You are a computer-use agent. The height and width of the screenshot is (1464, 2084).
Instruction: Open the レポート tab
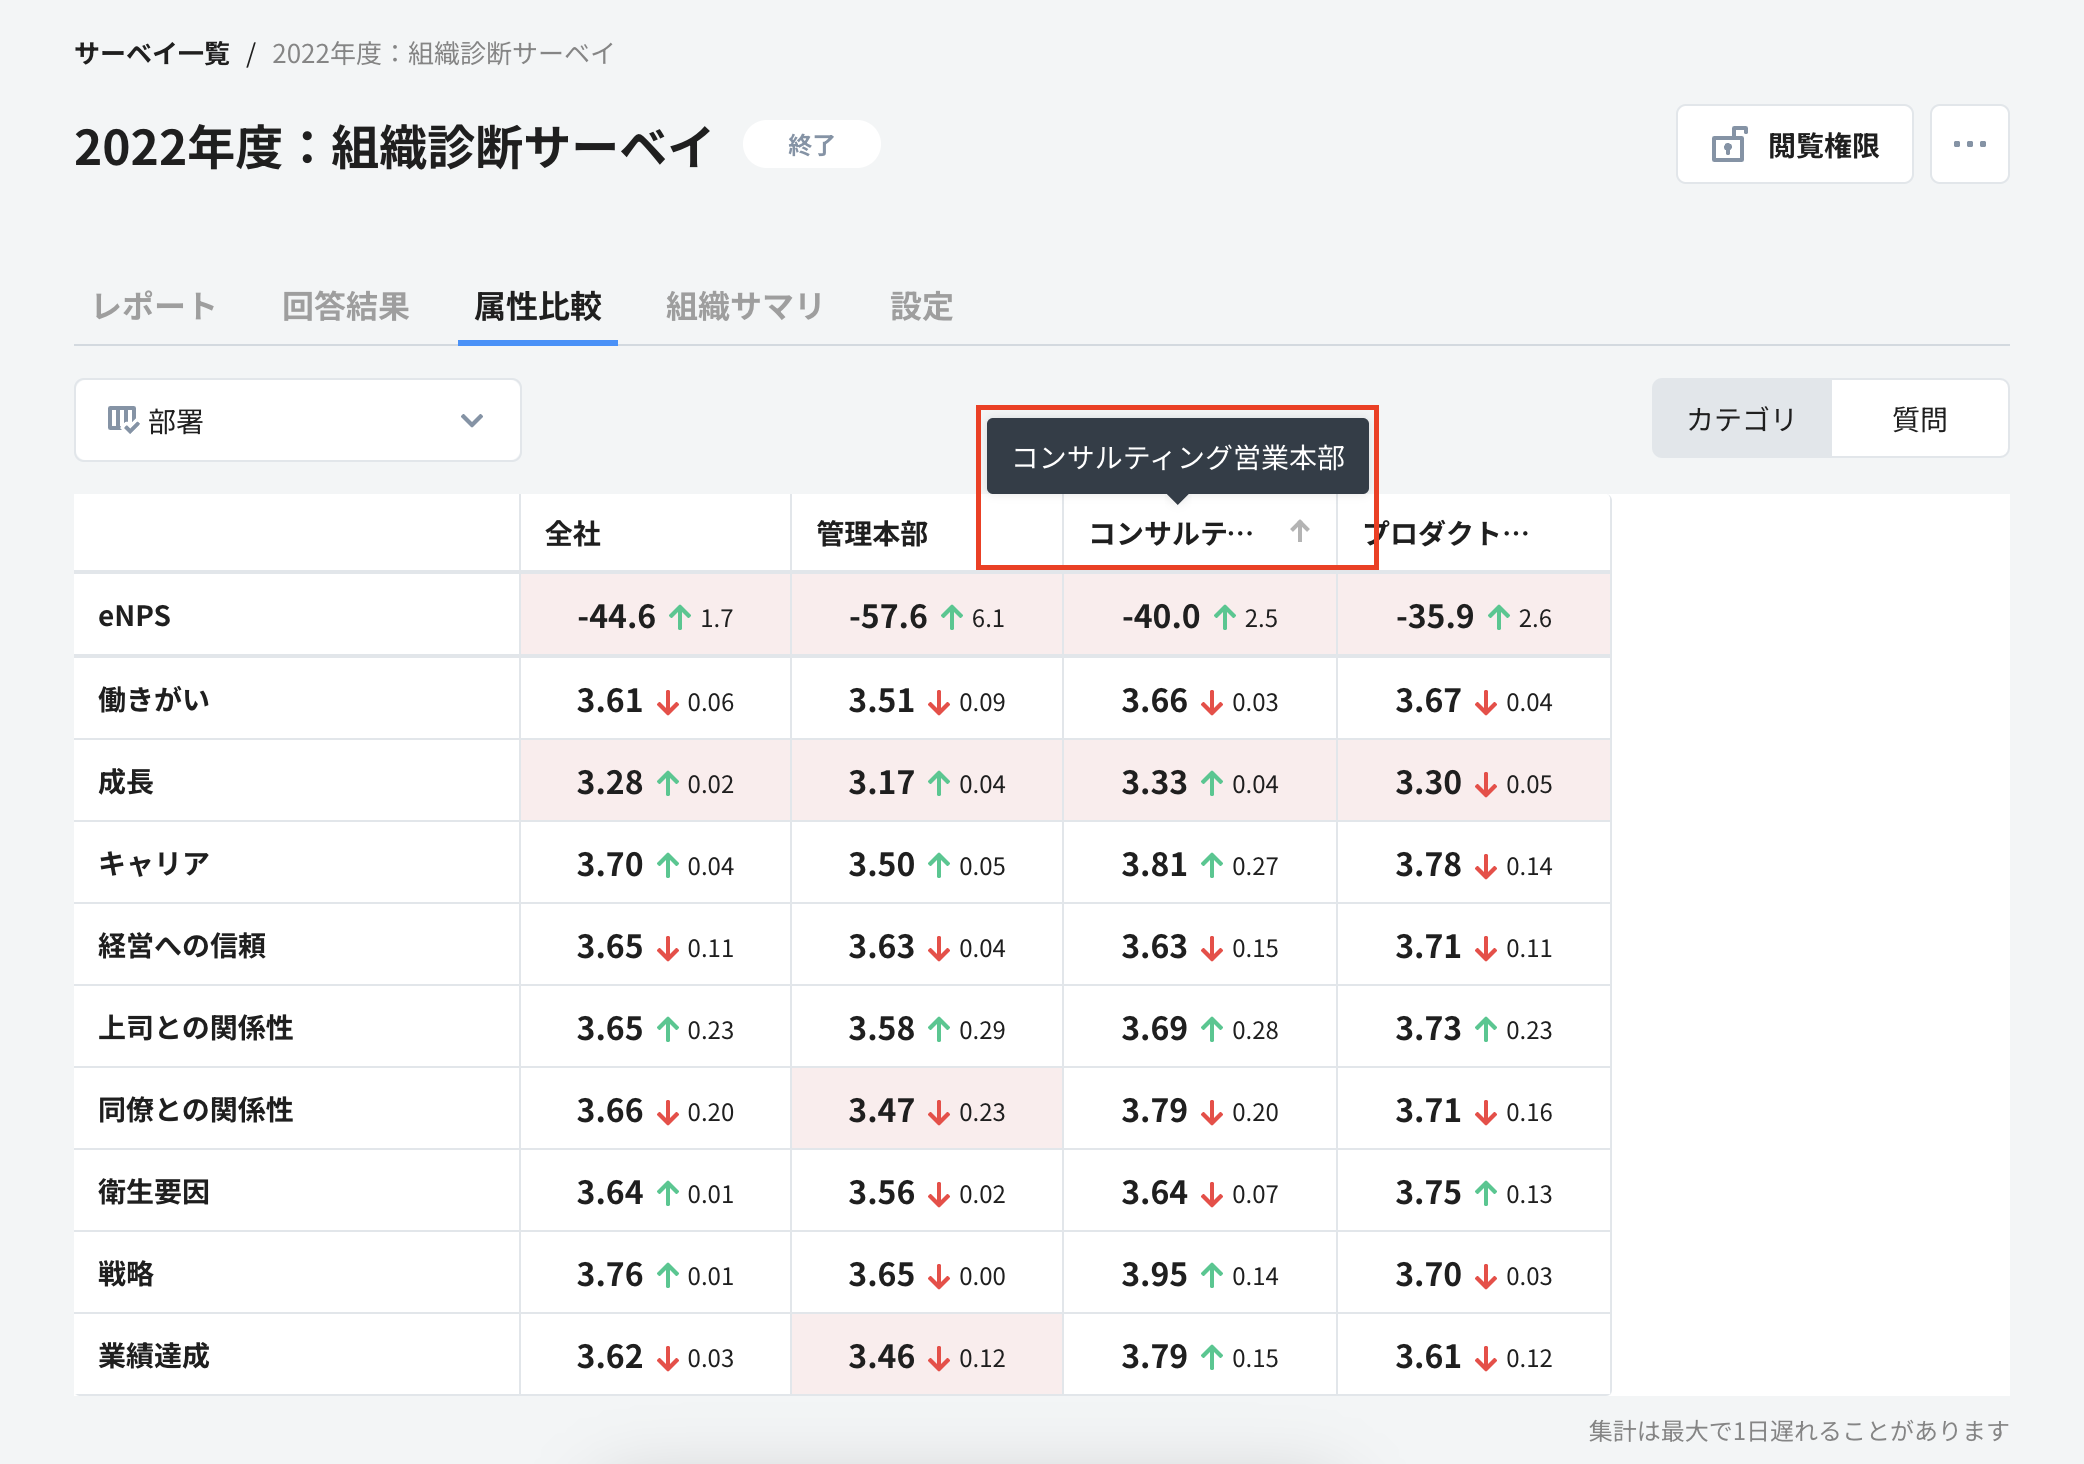click(153, 306)
